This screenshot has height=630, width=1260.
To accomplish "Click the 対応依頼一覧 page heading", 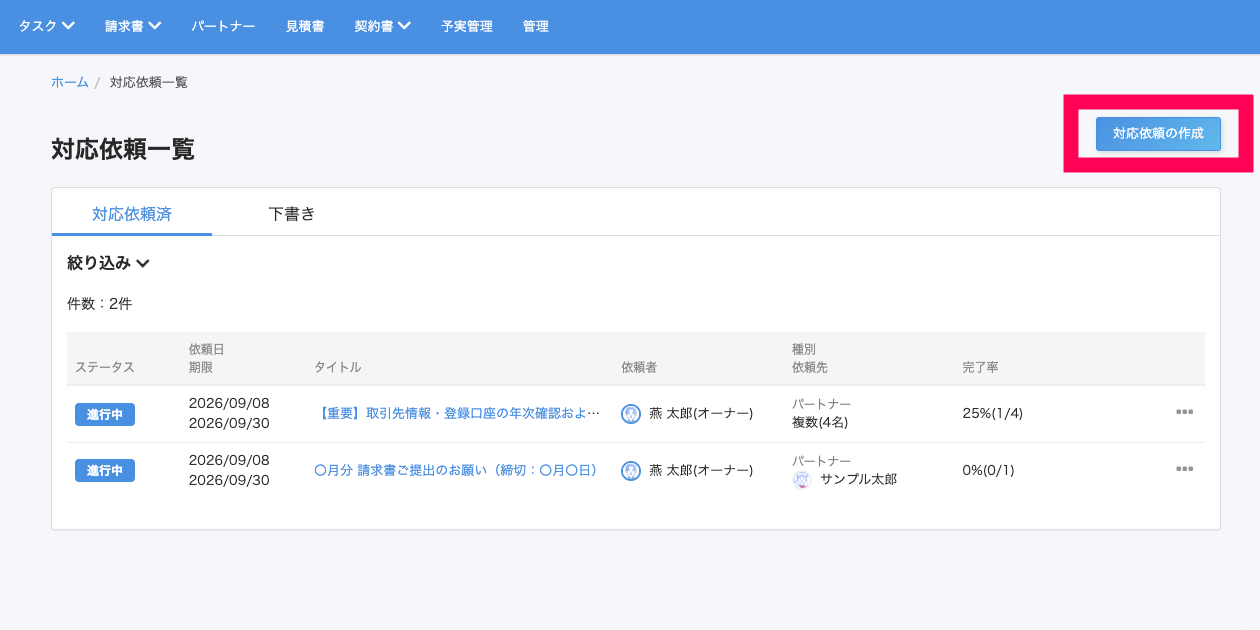I will coord(123,150).
